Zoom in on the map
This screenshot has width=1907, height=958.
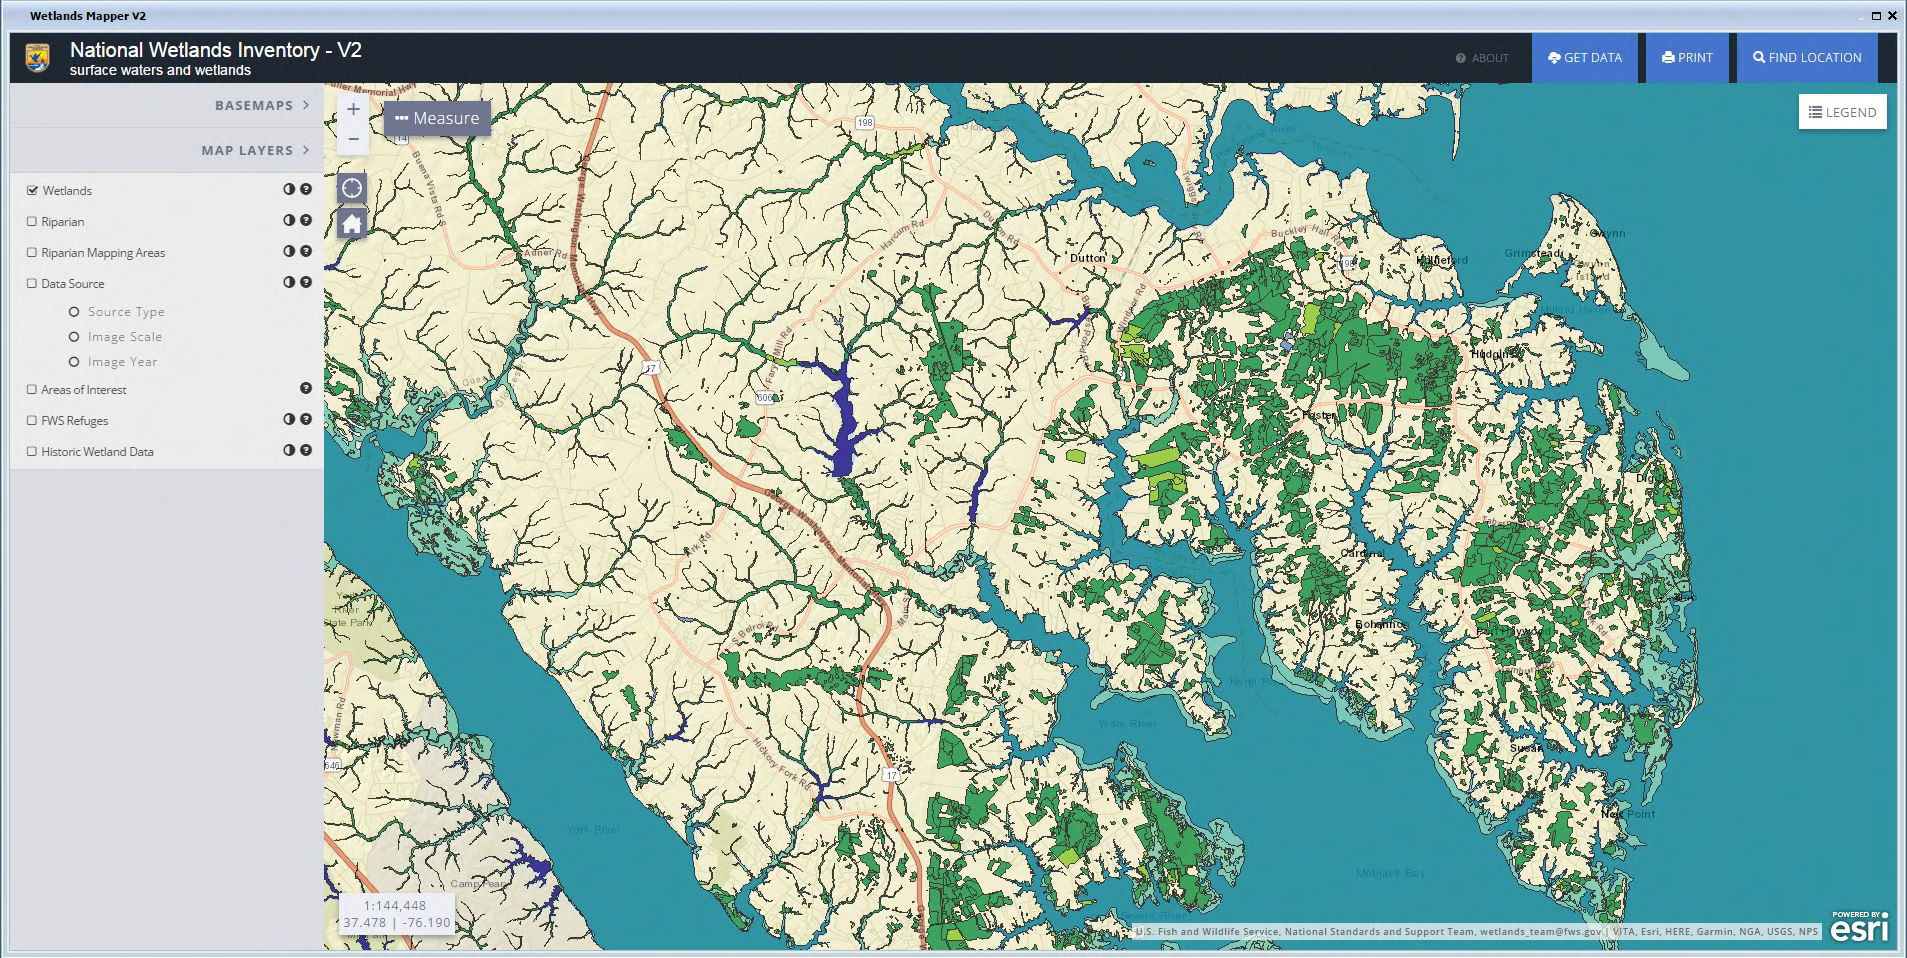(353, 109)
